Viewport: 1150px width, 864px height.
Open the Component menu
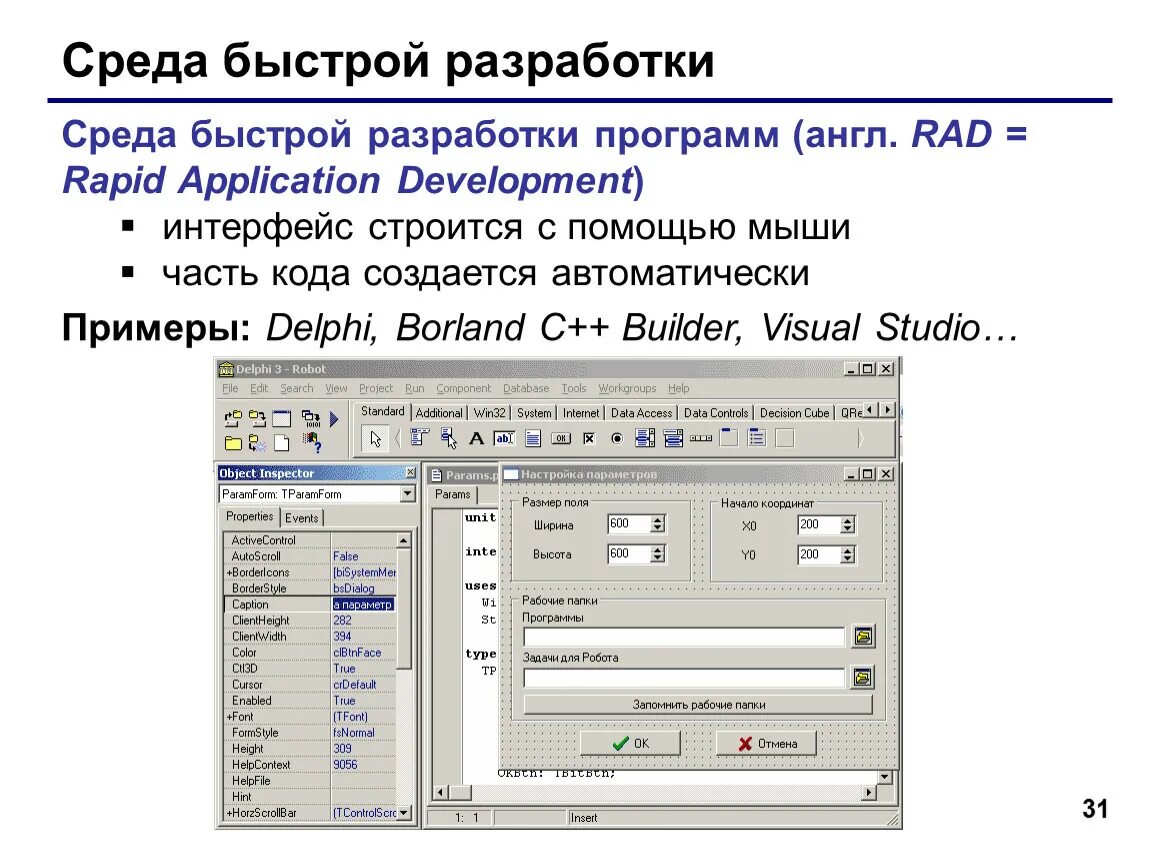[464, 389]
